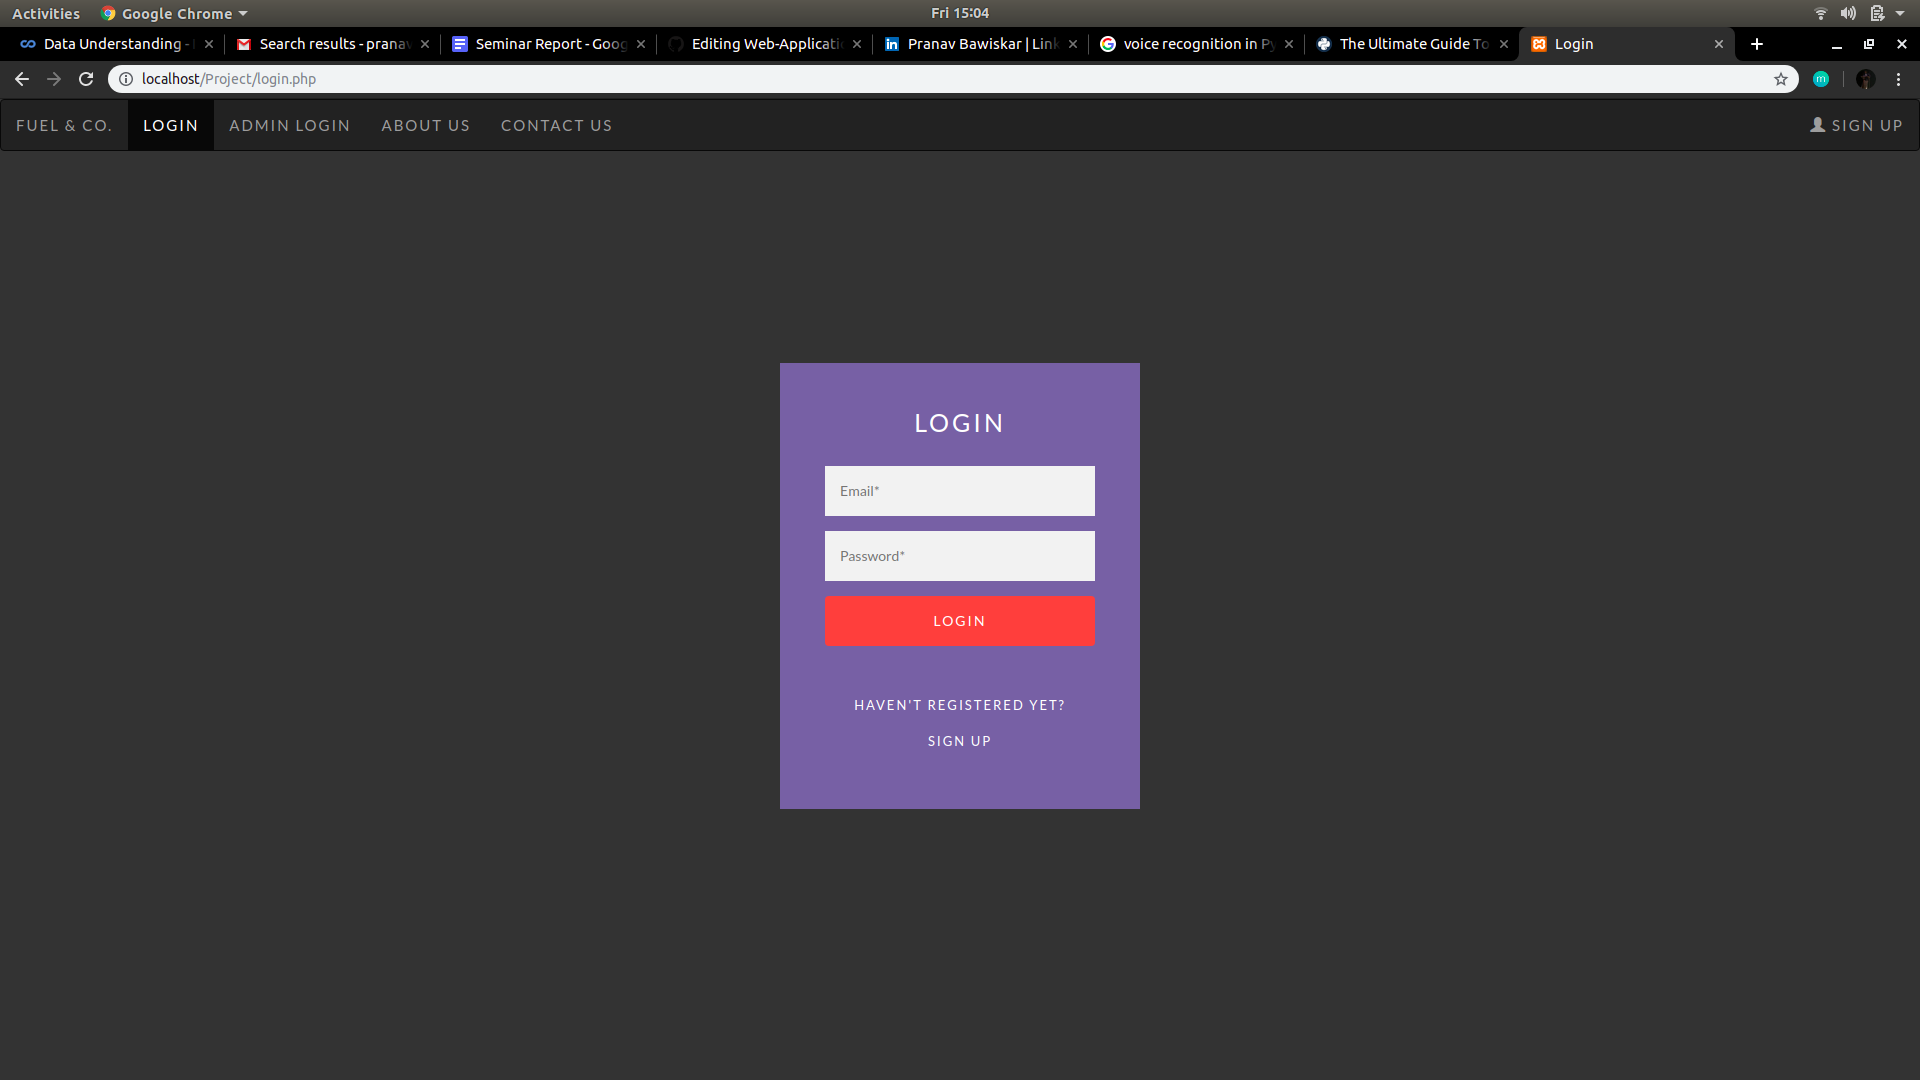Image resolution: width=1920 pixels, height=1080 pixels.
Task: Close the Editing Web-Application tab
Action: click(x=857, y=44)
